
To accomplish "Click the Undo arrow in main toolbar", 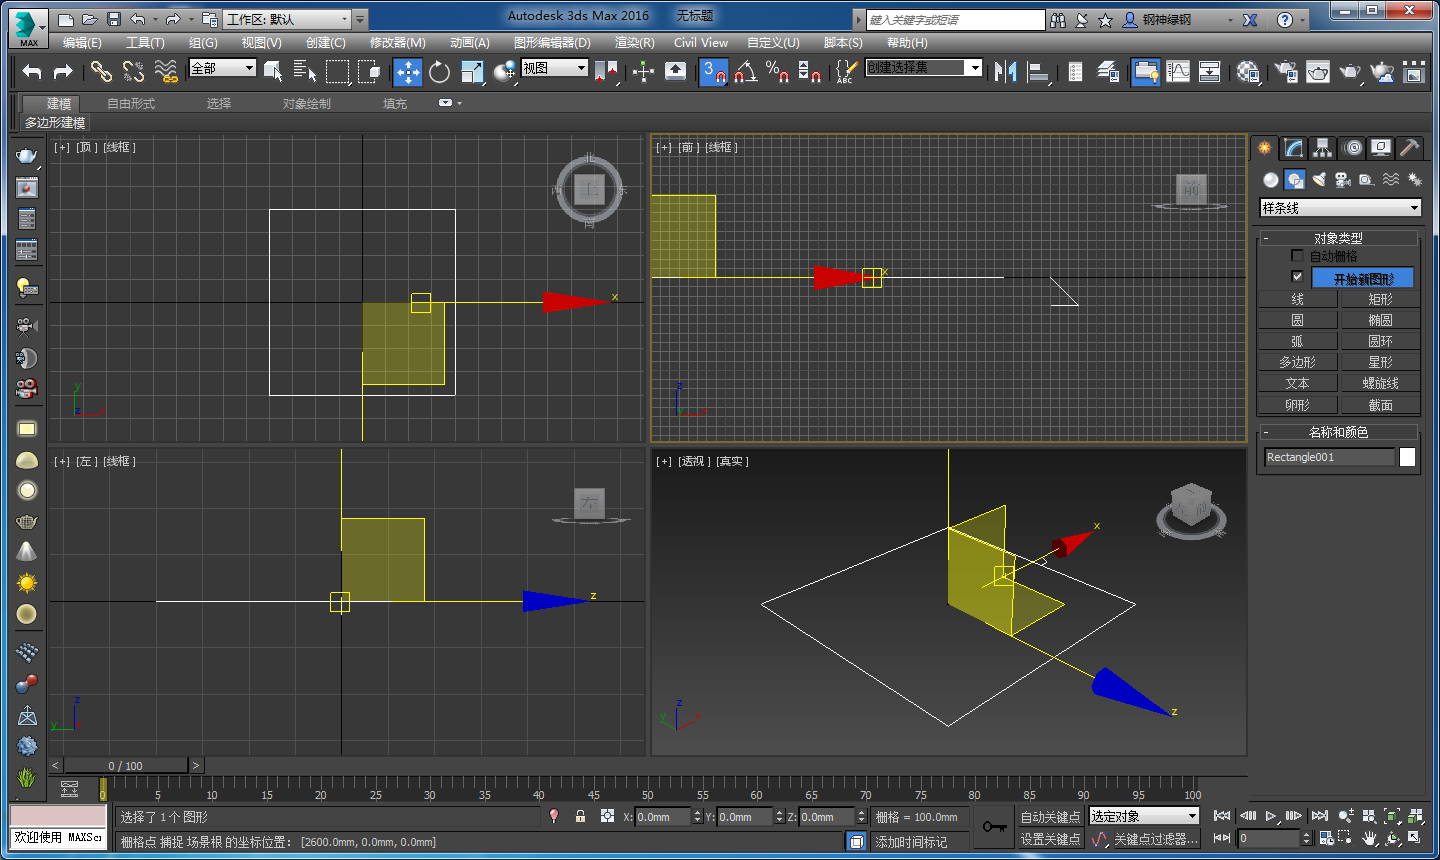I will [x=32, y=71].
